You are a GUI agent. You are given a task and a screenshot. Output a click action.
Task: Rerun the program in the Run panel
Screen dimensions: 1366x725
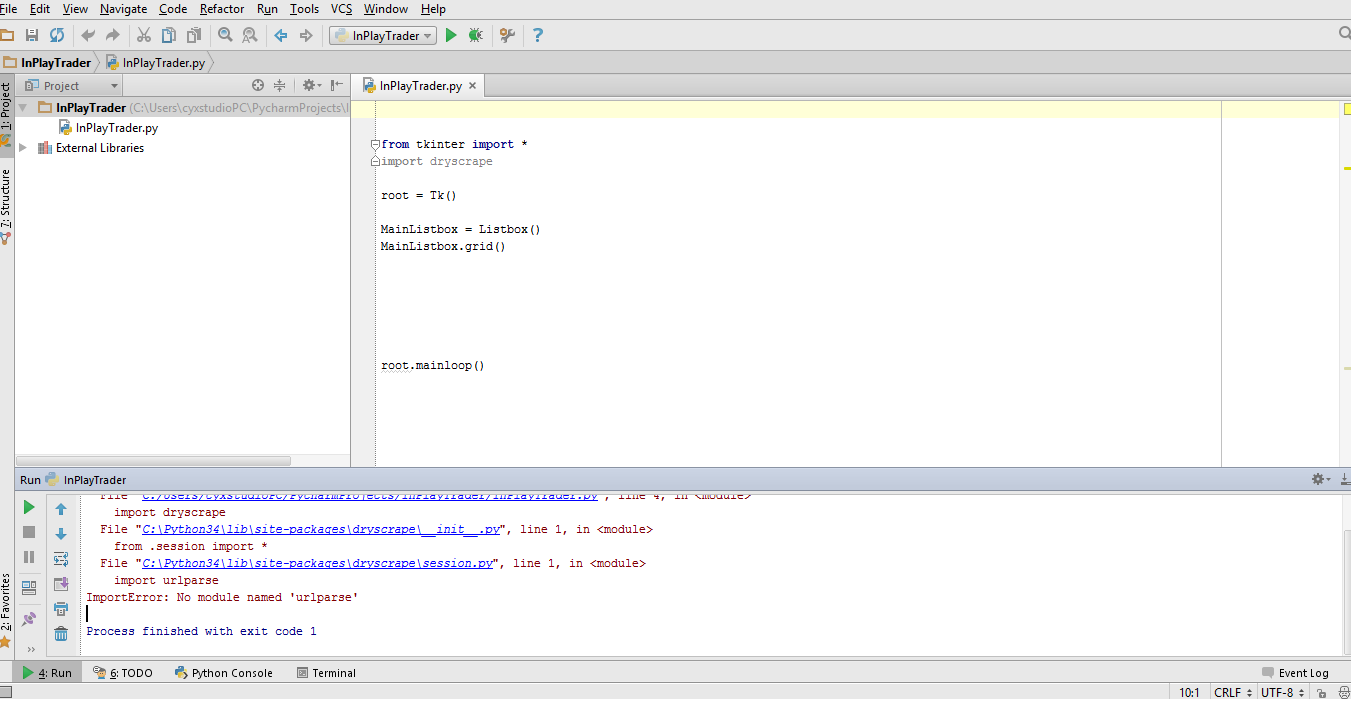click(29, 507)
